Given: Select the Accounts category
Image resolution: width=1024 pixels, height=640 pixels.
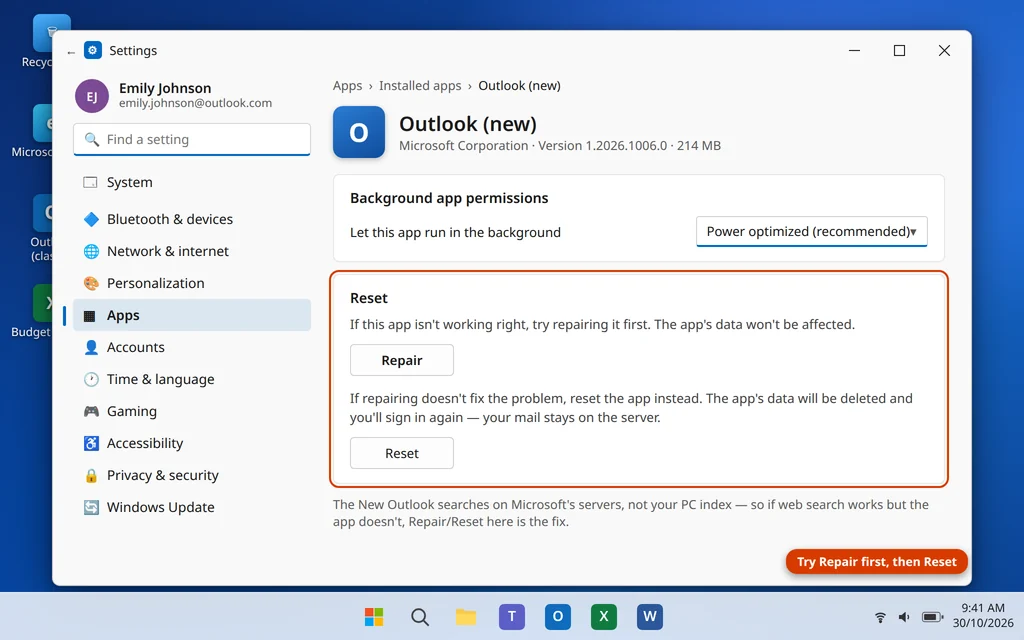Looking at the screenshot, I should coord(192,347).
